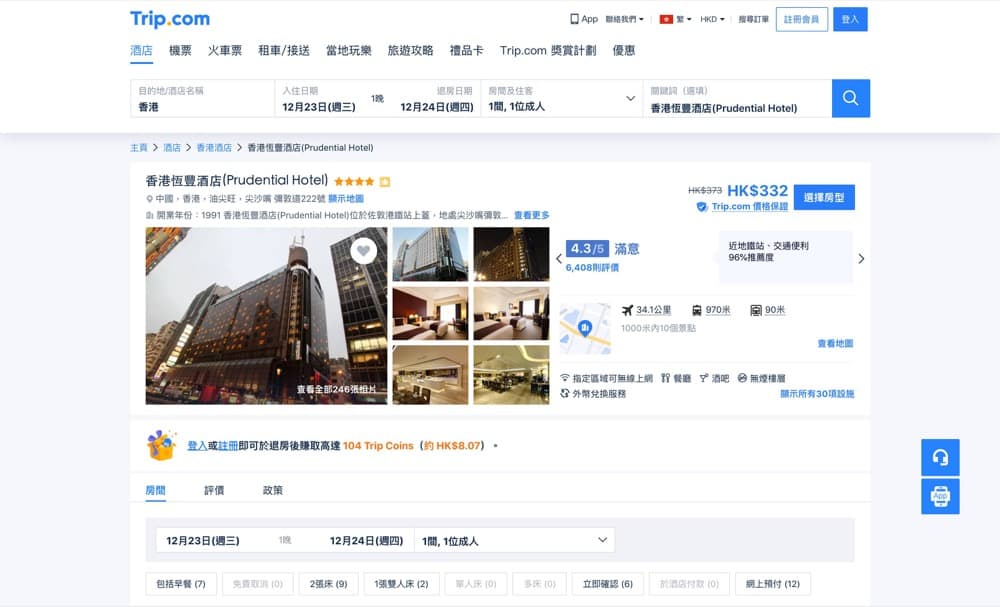Viewport: 1000px width, 607px height.
Task: Click the currency exchange service icon
Action: coord(564,393)
